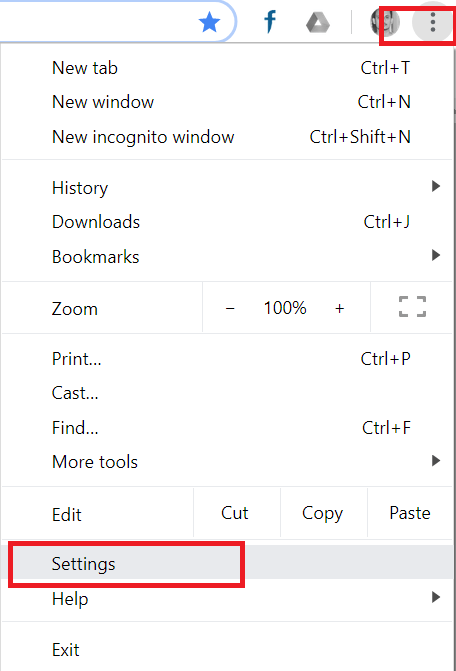456x671 pixels.
Task: Open the Facebook extension icon
Action: coord(270,22)
